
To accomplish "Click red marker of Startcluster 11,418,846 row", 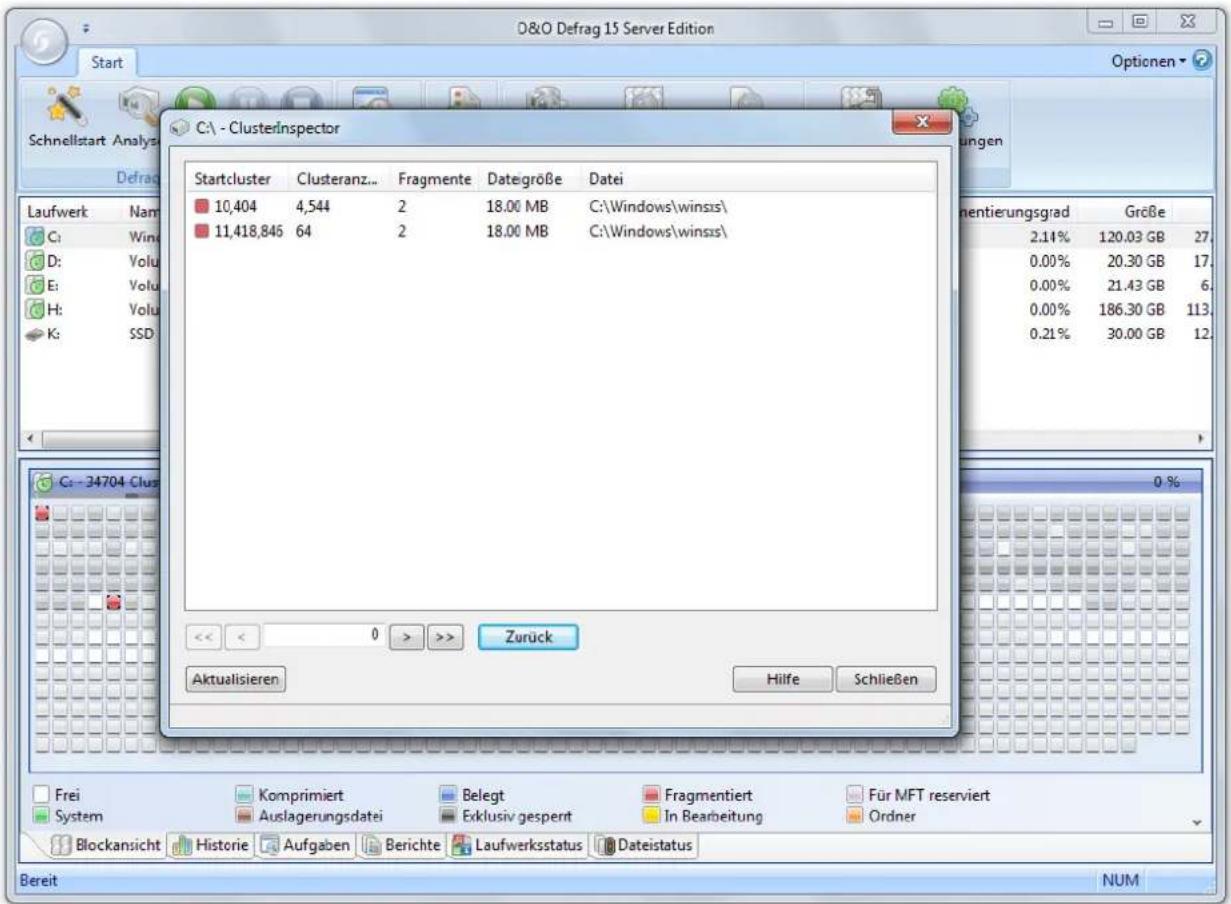I will coord(202,232).
